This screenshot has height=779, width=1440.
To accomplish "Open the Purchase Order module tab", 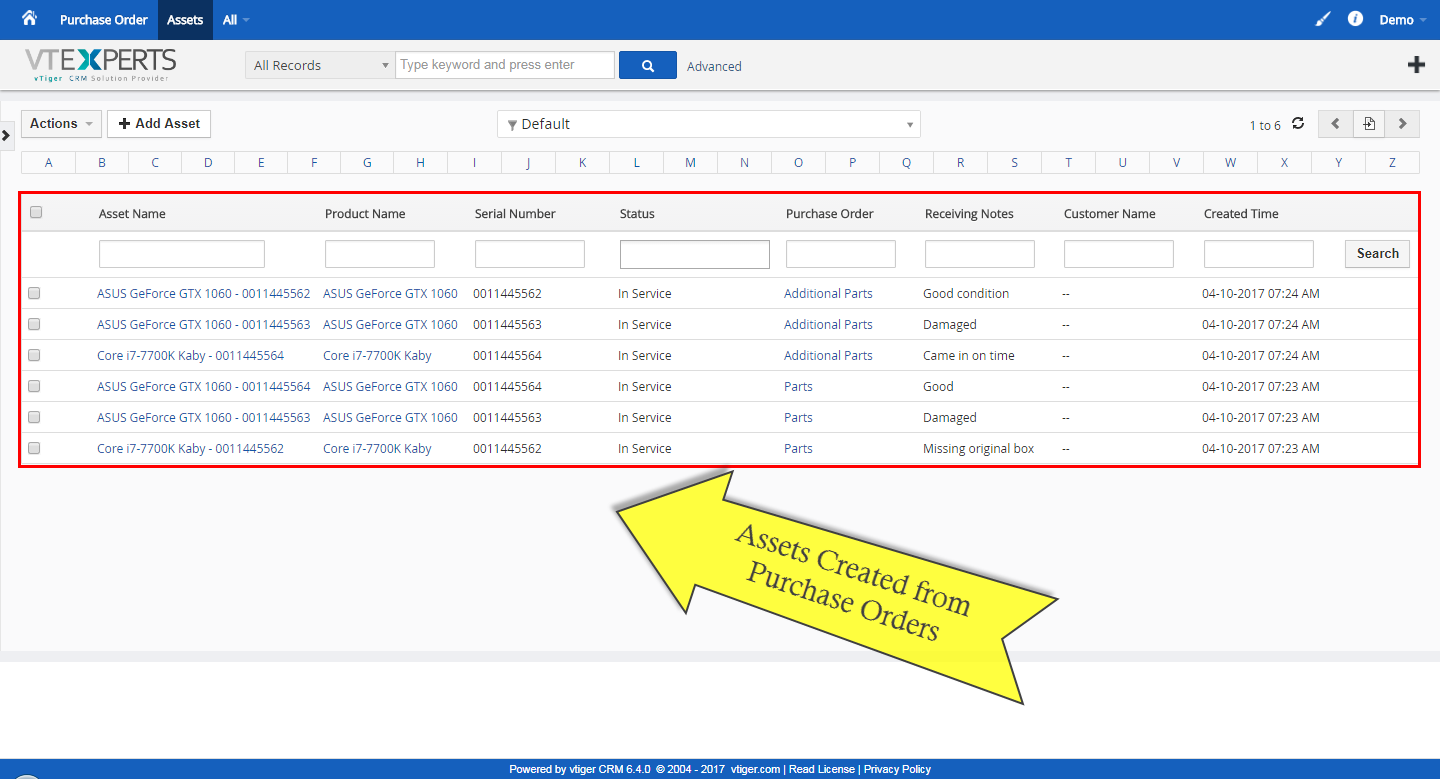I will (104, 20).
